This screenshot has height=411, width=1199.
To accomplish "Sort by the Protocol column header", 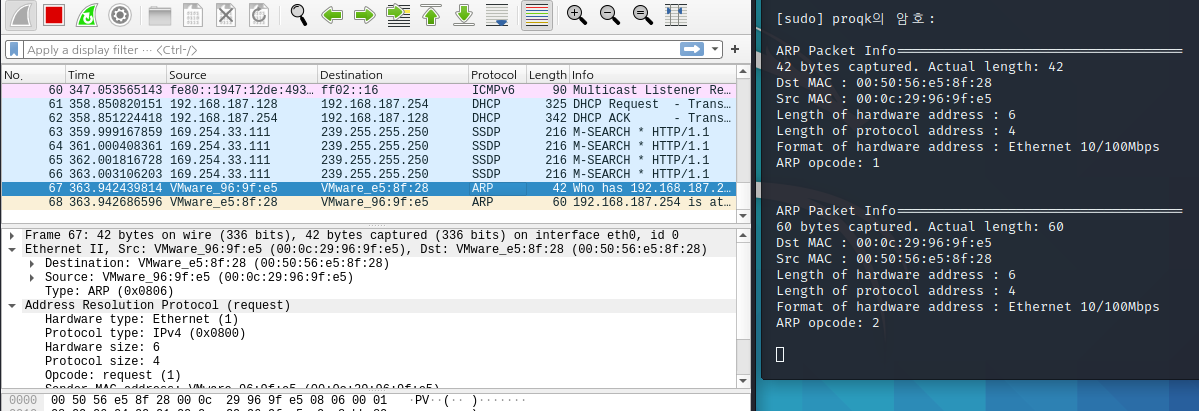I will [497, 75].
